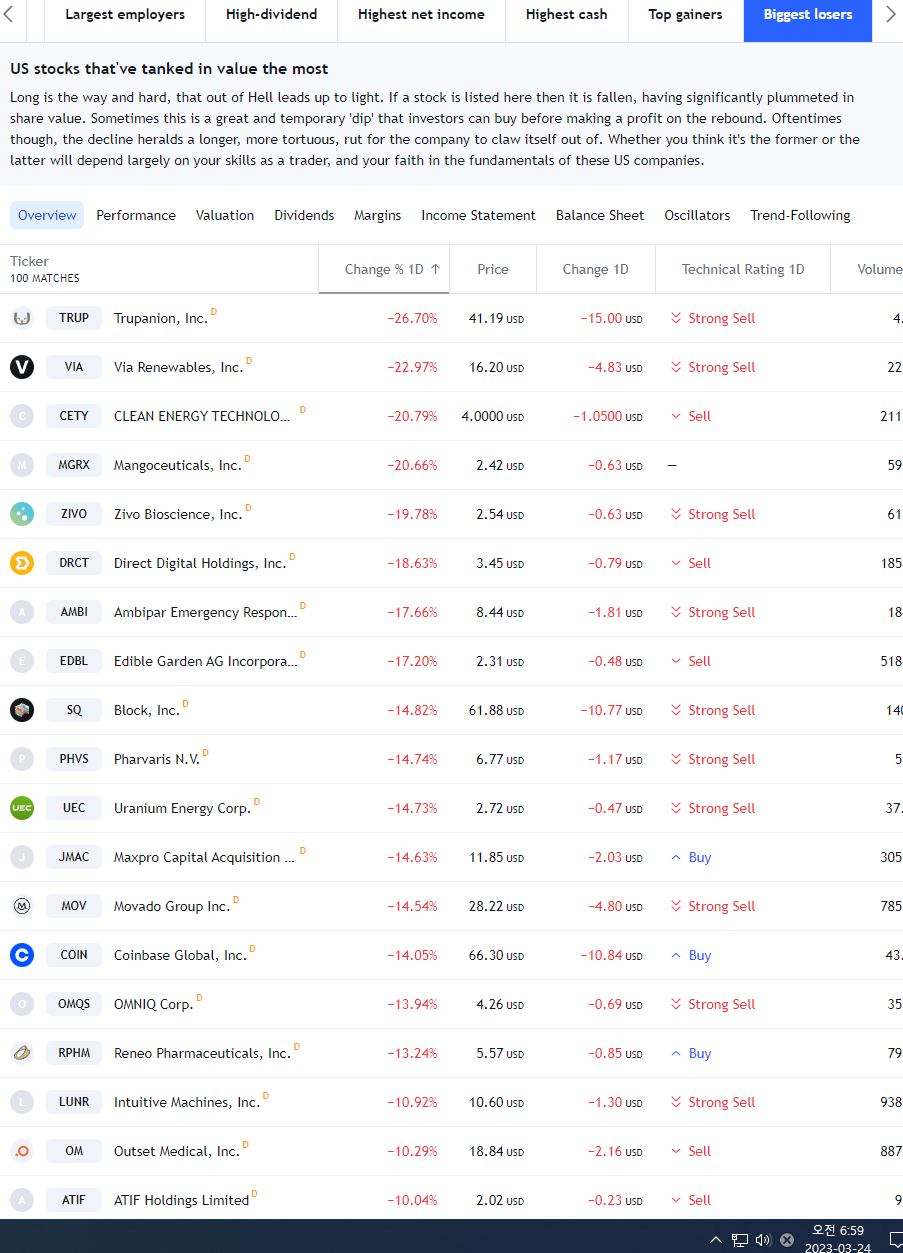903x1253 pixels.
Task: Click the Pharvaris placeholder logo icon
Action: pyautogui.click(x=22, y=759)
